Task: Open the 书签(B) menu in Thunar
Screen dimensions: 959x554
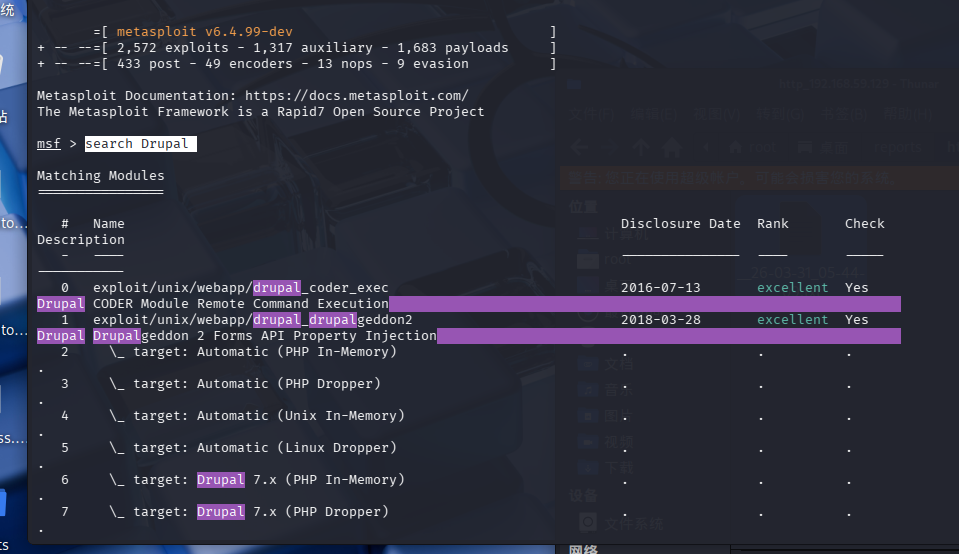Action: click(x=844, y=114)
